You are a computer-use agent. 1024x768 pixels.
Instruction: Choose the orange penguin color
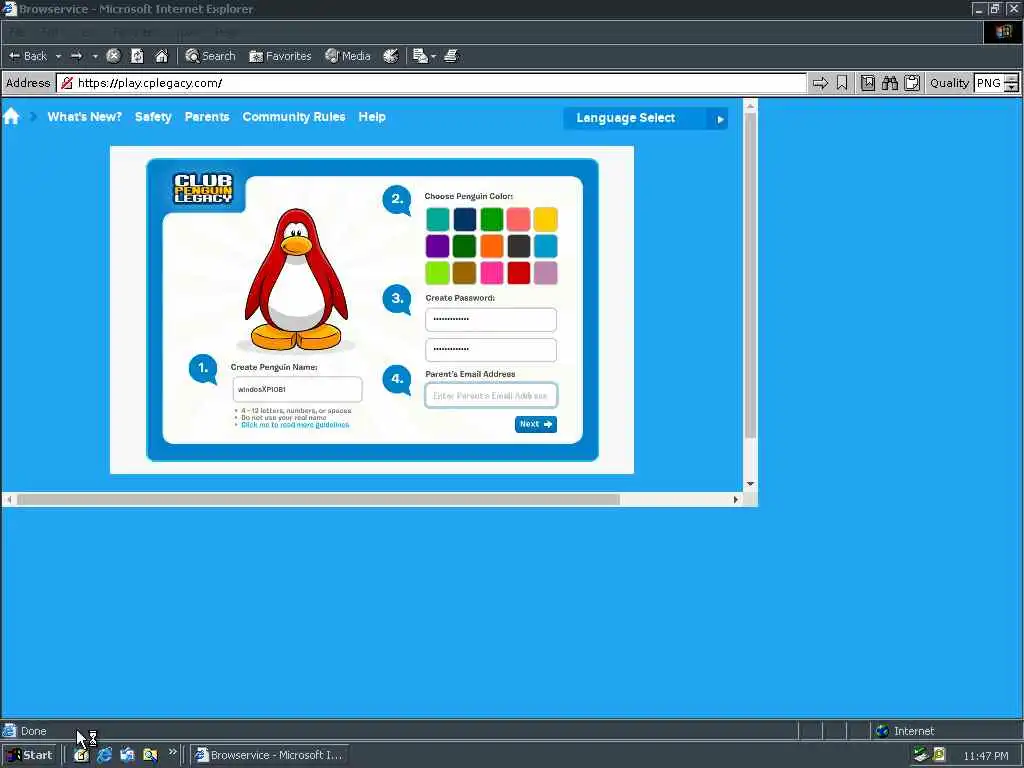pyautogui.click(x=492, y=246)
